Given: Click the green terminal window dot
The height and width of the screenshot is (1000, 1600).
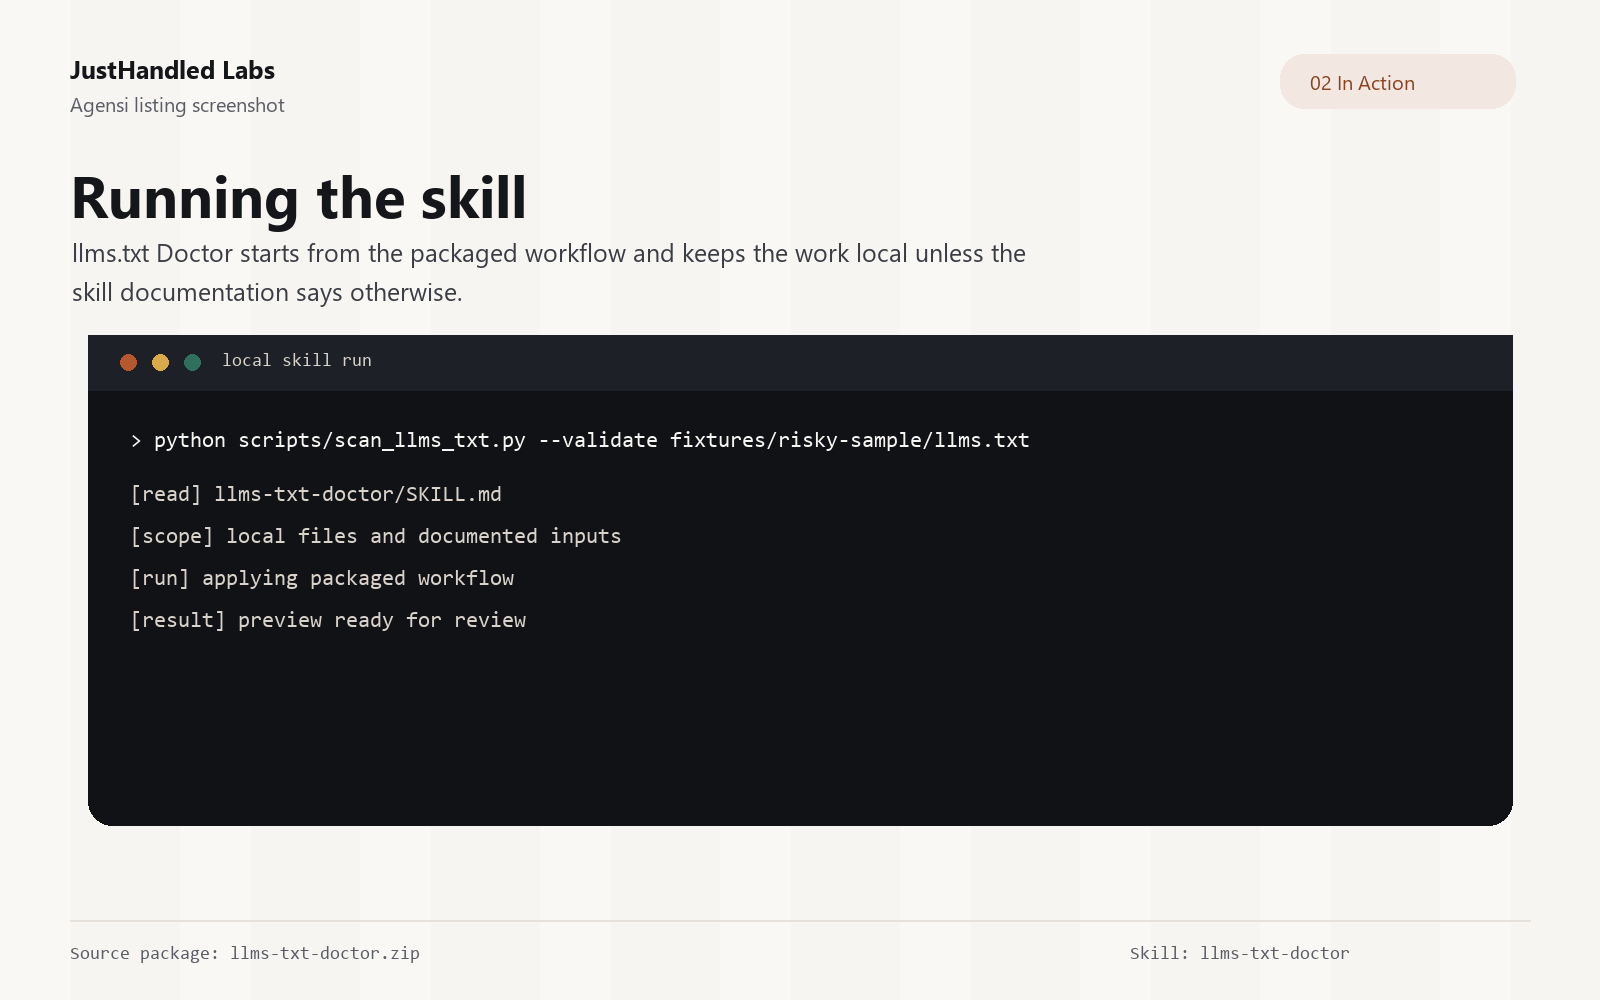Looking at the screenshot, I should click(x=192, y=362).
